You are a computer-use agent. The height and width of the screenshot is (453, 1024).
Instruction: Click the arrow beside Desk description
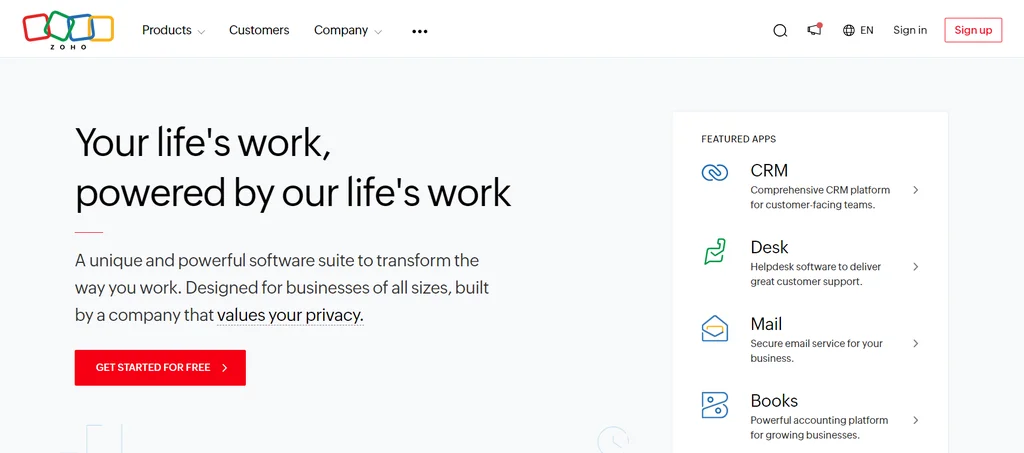(x=916, y=267)
